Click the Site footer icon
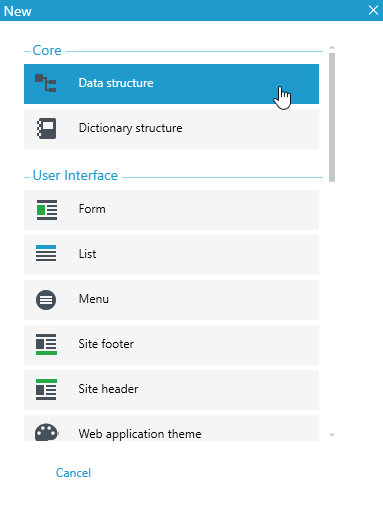383x508 pixels. 46,344
